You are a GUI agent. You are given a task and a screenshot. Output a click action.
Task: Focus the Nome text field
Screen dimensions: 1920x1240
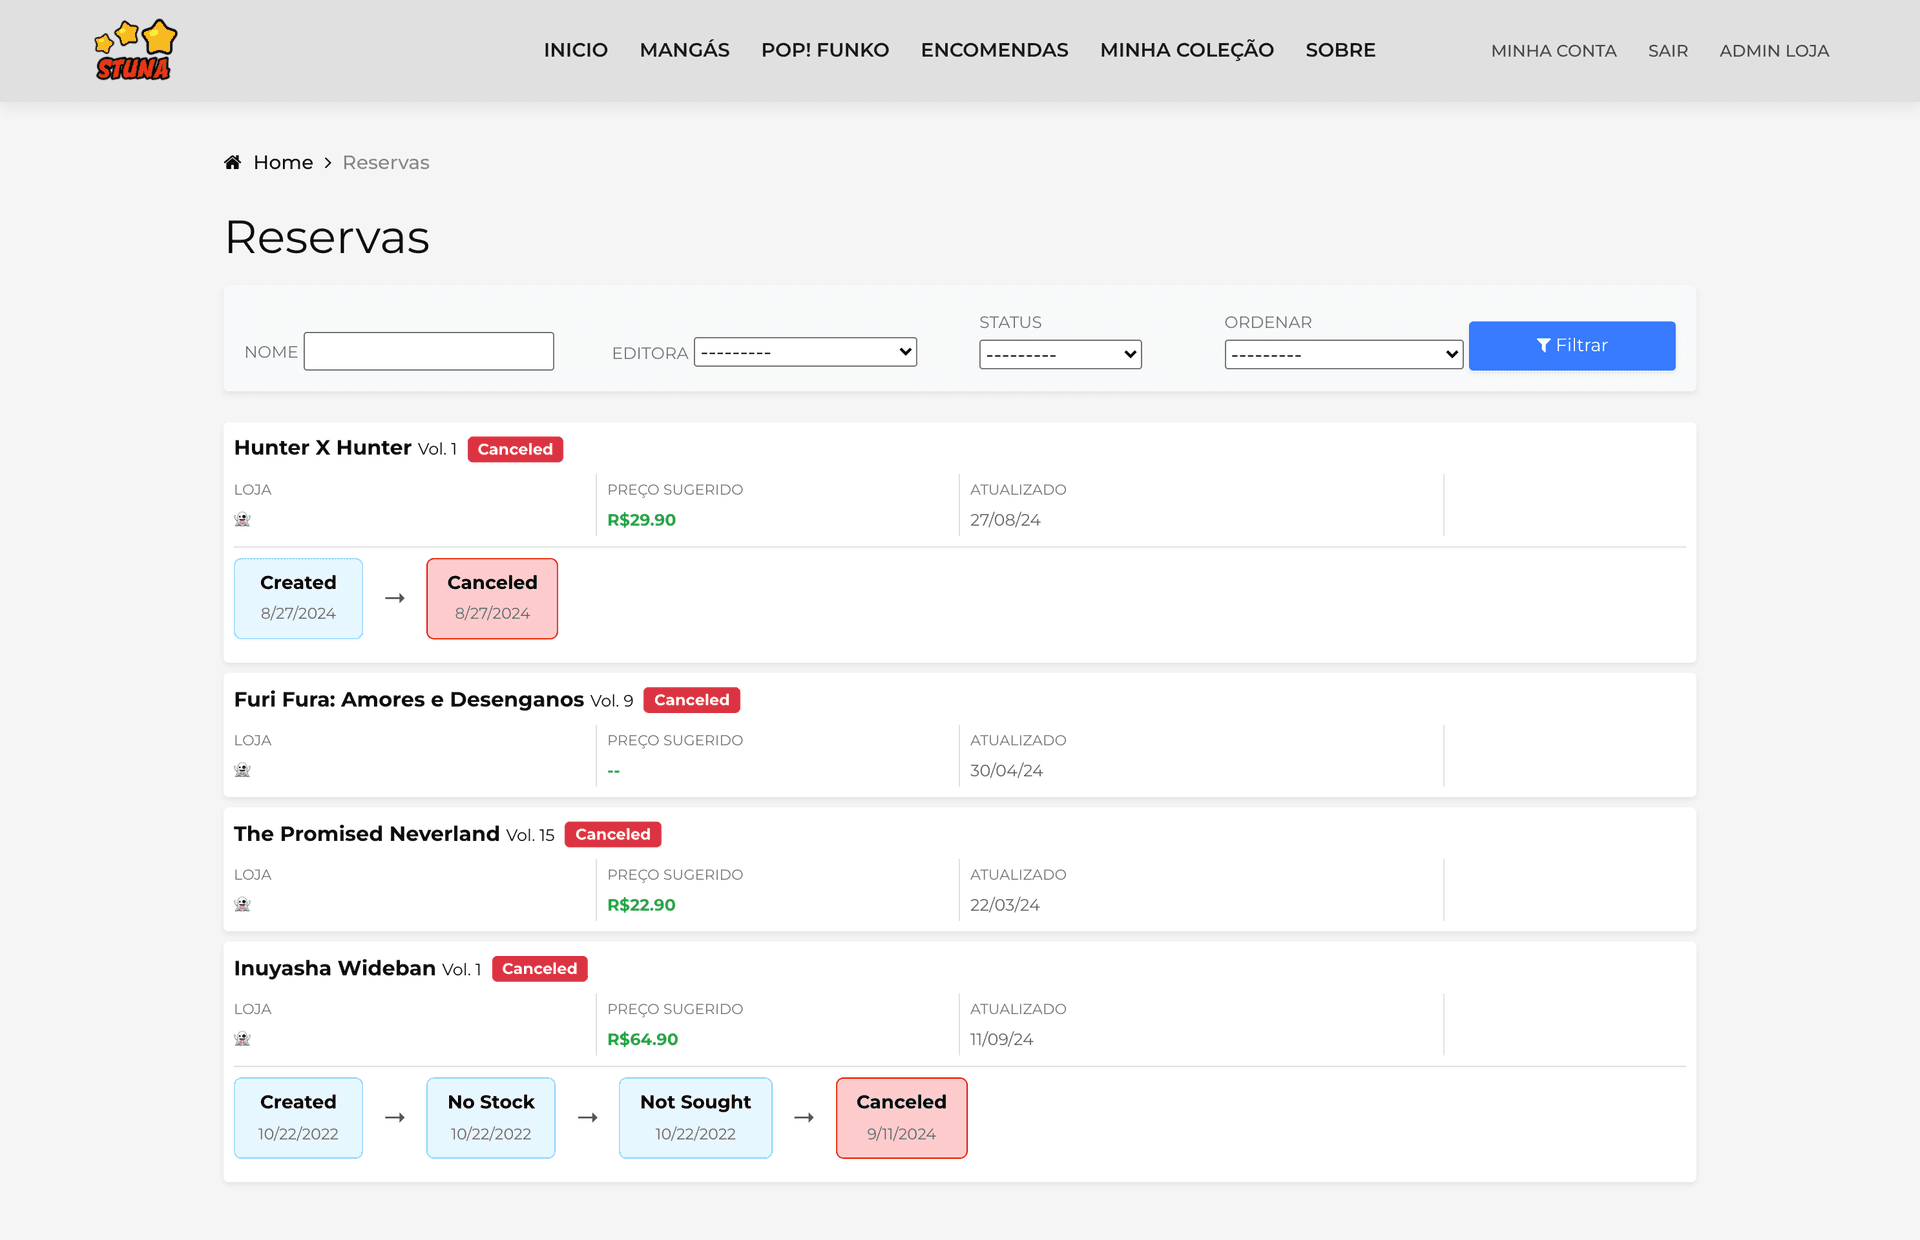coord(429,351)
